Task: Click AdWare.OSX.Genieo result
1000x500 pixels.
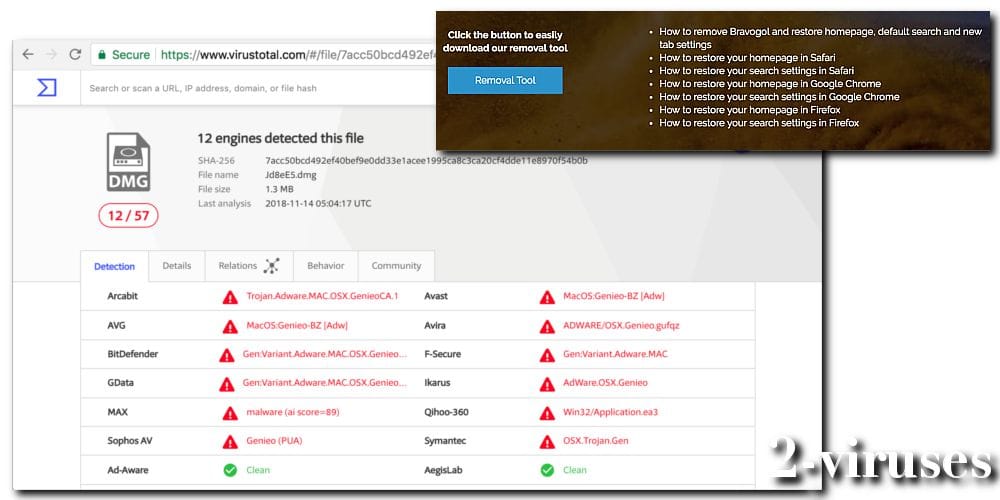Action: pos(605,383)
